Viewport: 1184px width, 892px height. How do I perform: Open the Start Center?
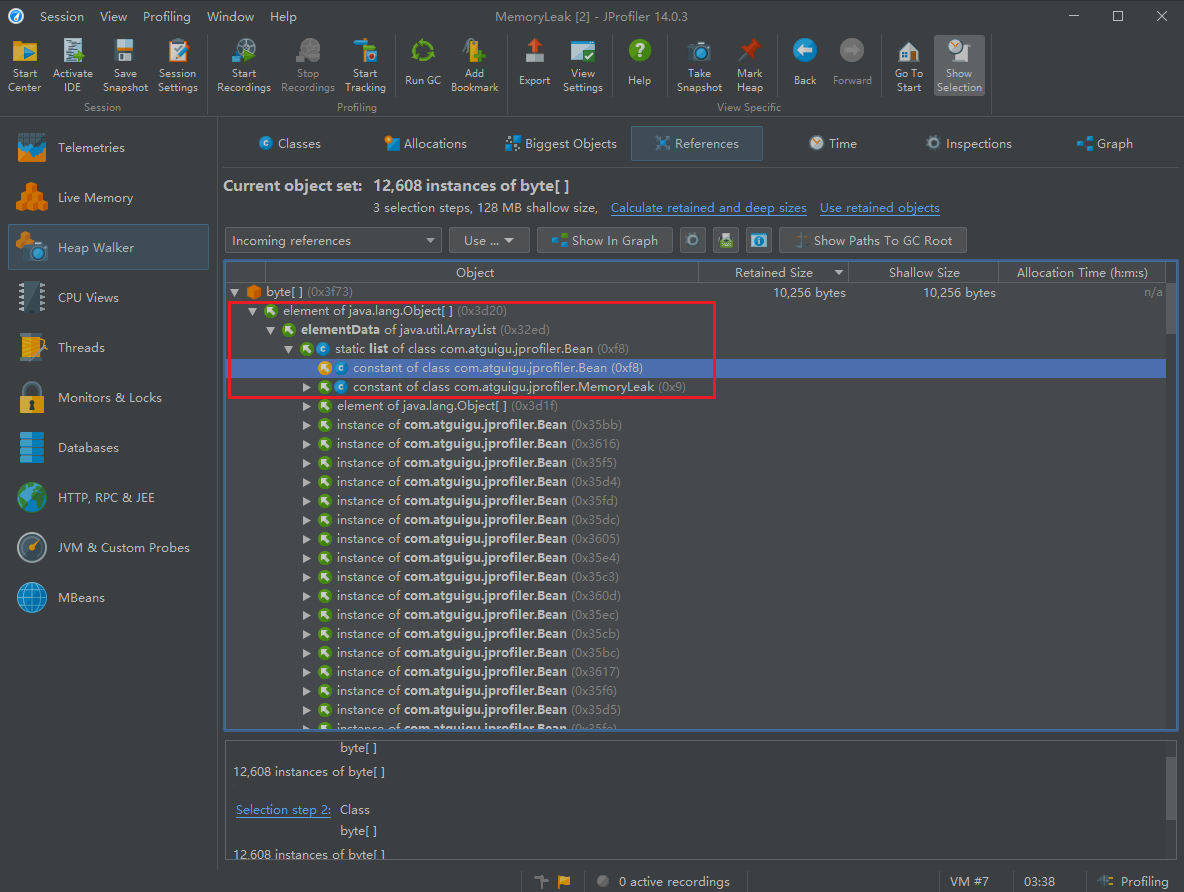point(25,66)
